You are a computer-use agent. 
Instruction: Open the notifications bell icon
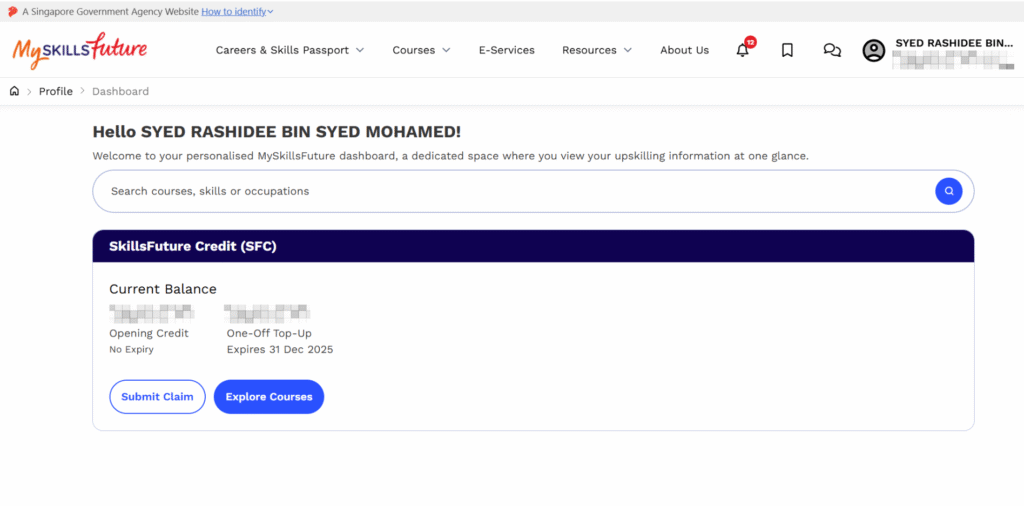coord(742,50)
